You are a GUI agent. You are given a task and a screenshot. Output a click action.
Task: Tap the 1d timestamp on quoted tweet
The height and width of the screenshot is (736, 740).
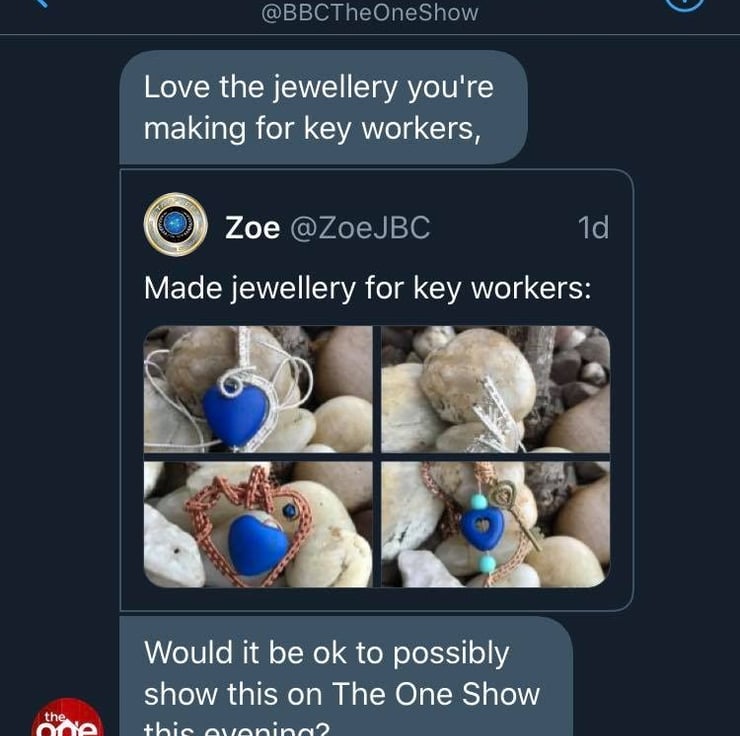[593, 228]
